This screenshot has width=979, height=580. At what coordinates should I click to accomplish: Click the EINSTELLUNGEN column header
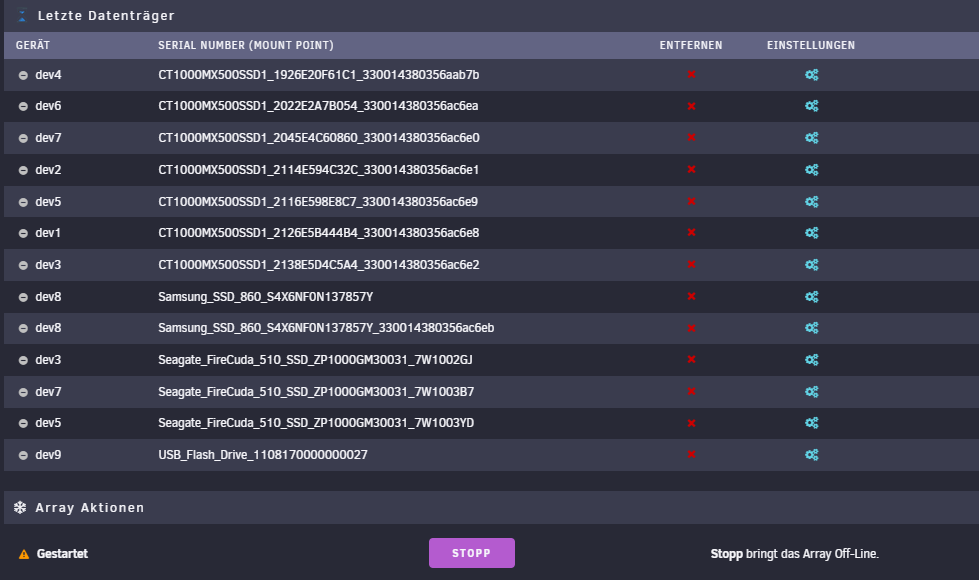pyautogui.click(x=811, y=45)
